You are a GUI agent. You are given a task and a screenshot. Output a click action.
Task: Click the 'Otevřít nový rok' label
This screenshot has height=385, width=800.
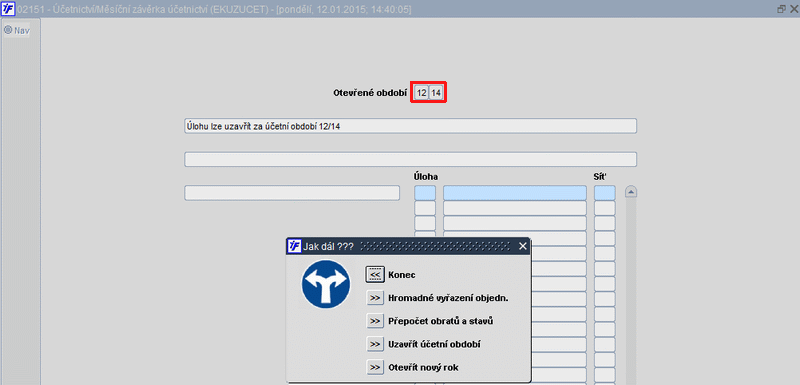[423, 368]
